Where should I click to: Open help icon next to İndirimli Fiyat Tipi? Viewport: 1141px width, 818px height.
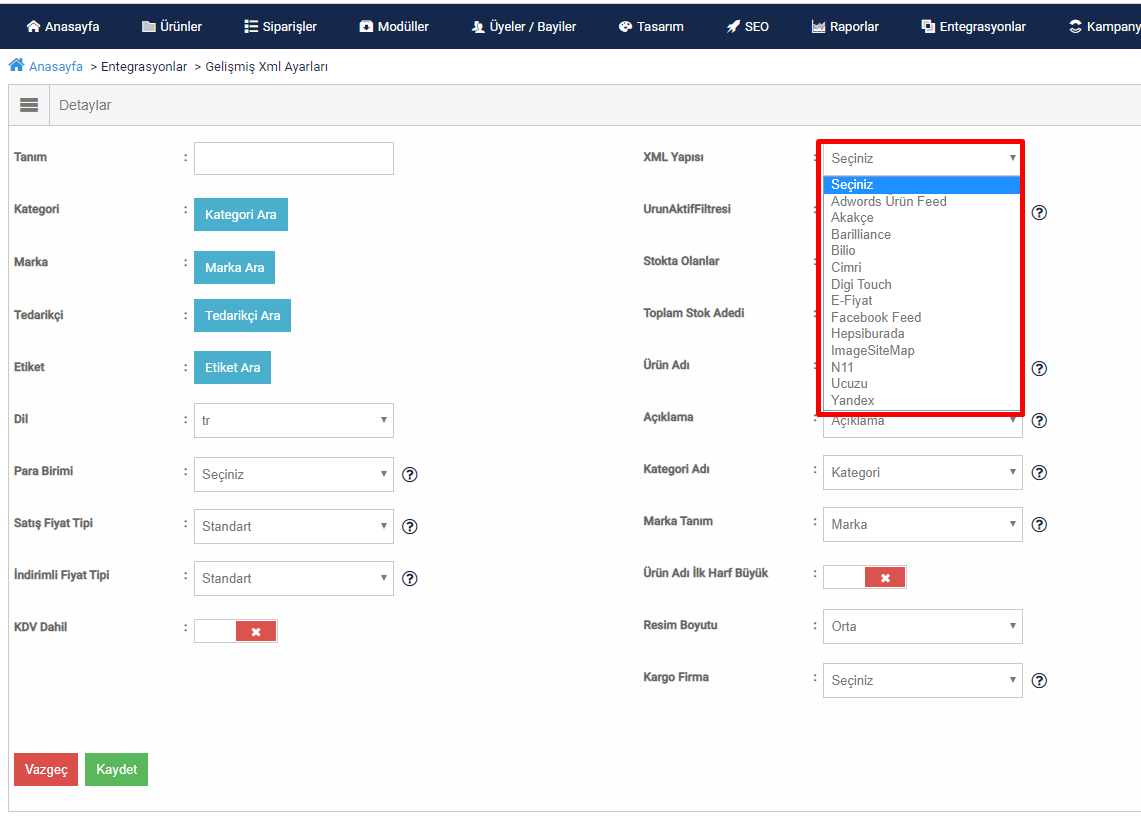click(x=410, y=579)
